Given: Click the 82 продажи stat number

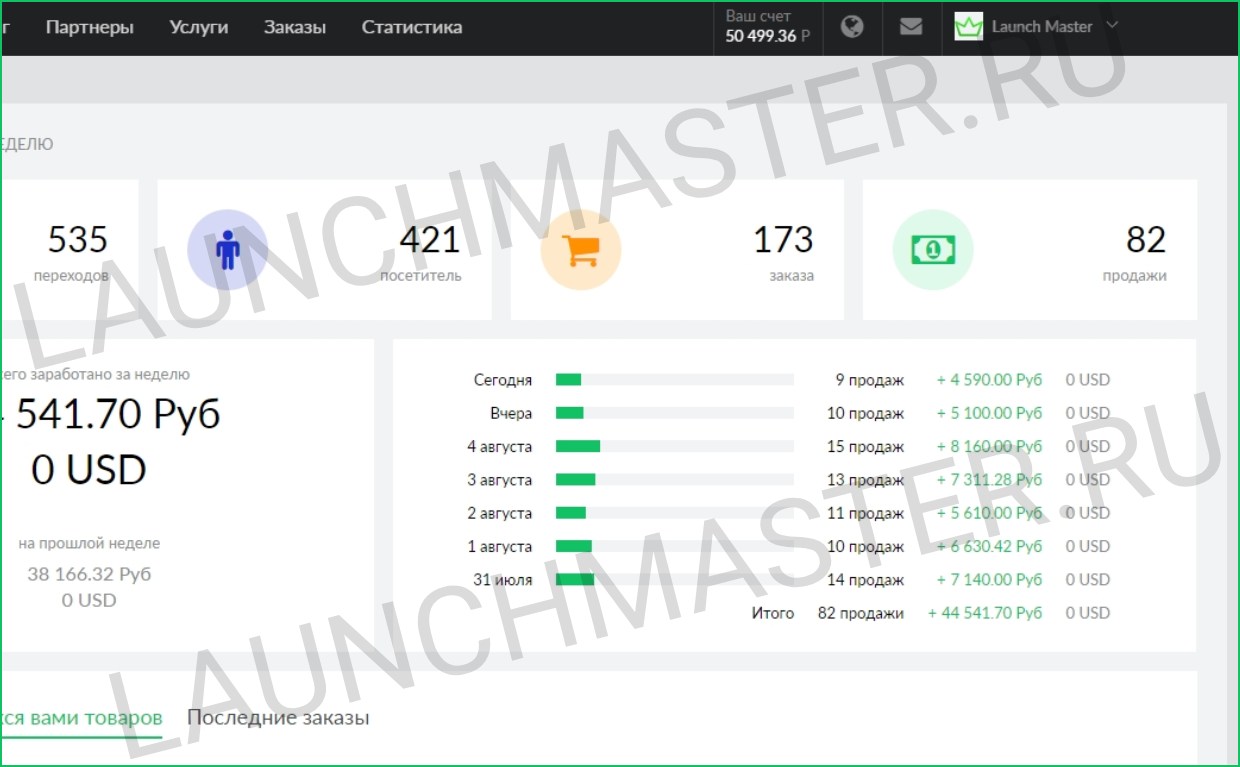Looking at the screenshot, I should (x=1145, y=241).
